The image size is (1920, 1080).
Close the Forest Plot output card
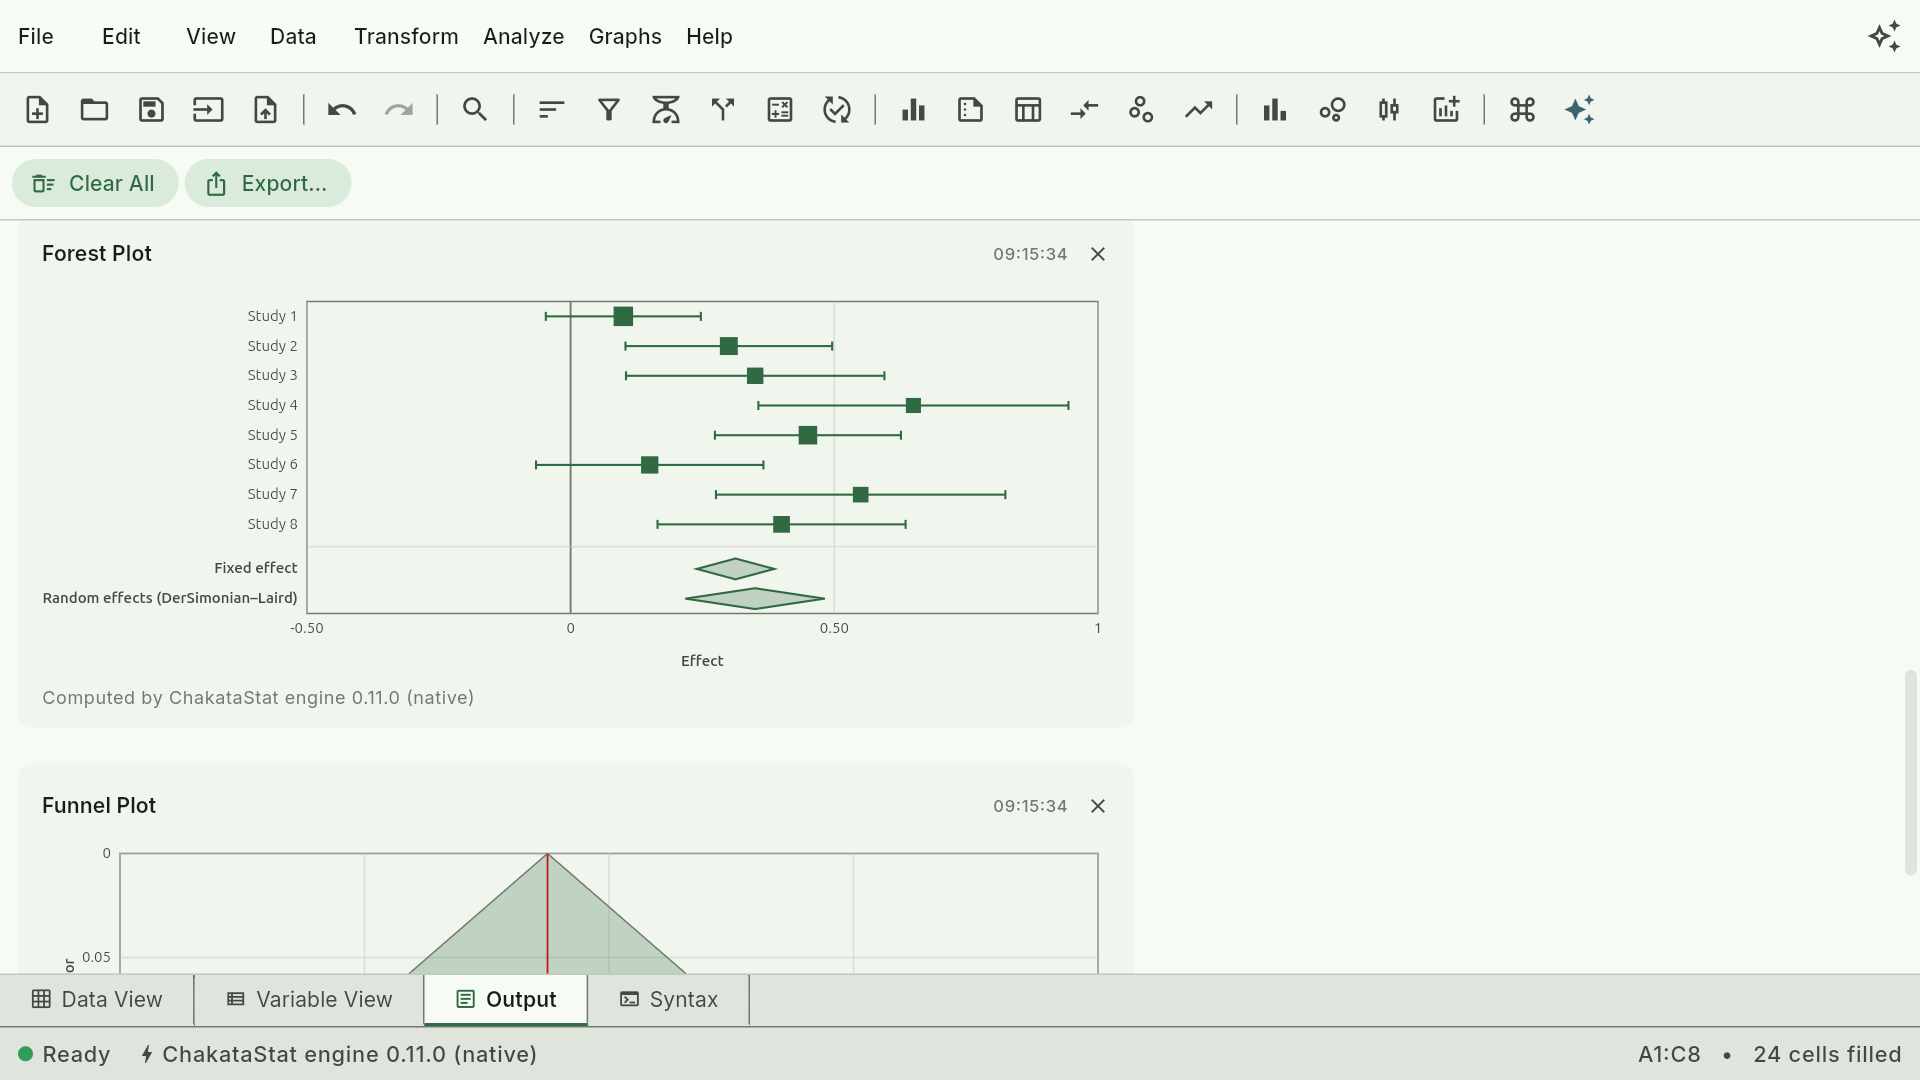pos(1098,254)
